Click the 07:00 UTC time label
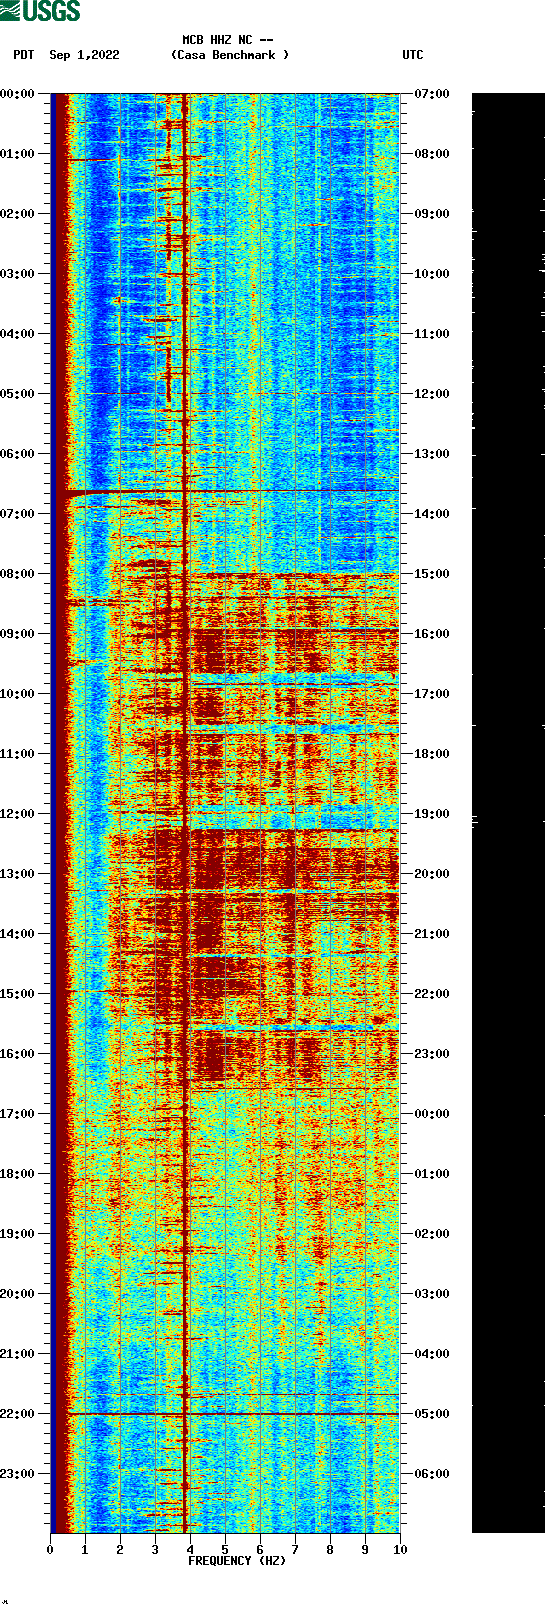This screenshot has width=552, height=1613. click(432, 94)
